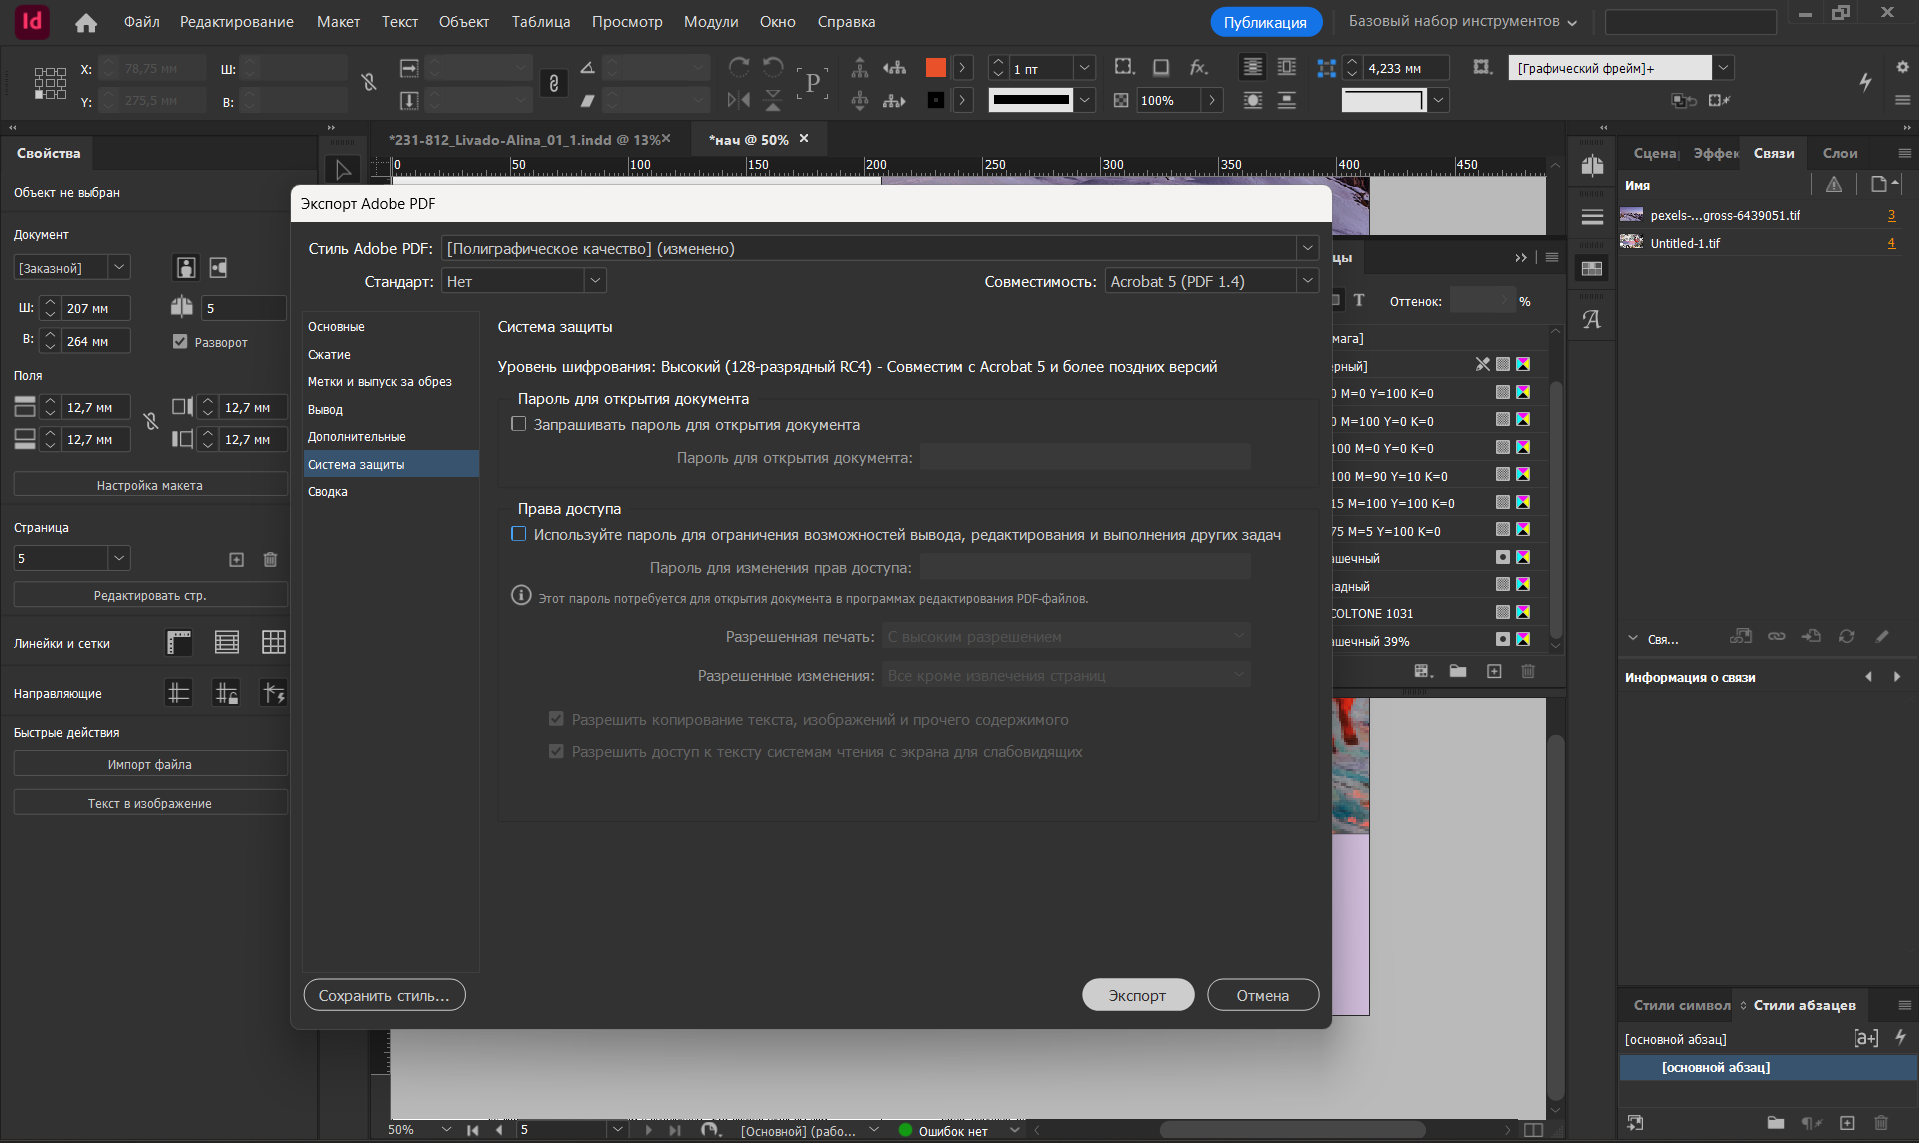Toggle screen reader text access checkbox
The width and height of the screenshot is (1919, 1143).
coord(556,751)
